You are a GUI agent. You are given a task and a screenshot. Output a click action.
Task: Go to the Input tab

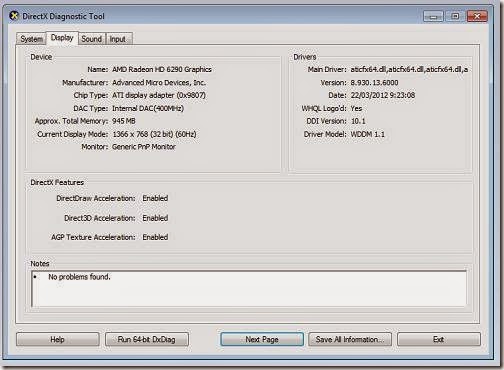coord(119,39)
